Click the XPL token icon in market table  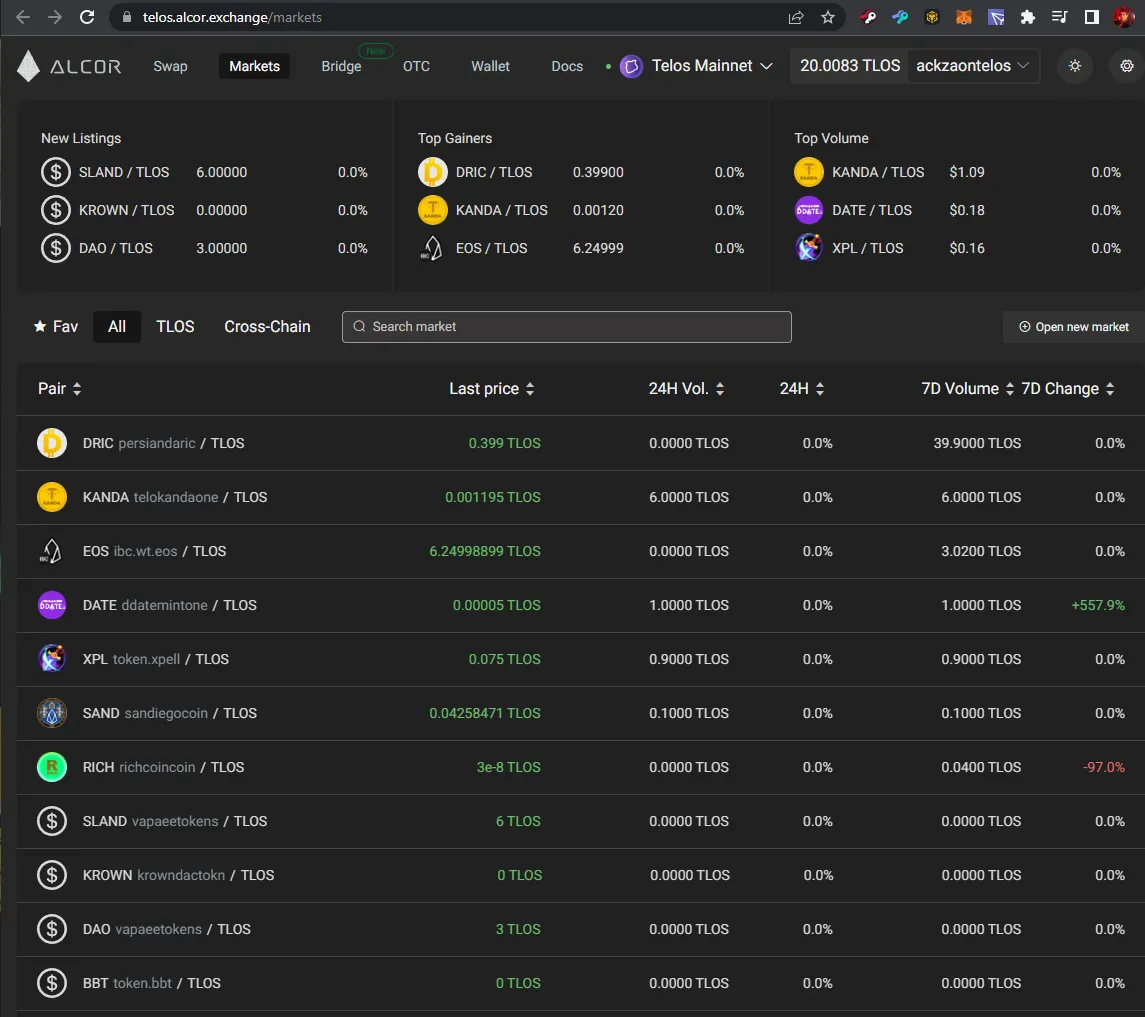pos(52,659)
